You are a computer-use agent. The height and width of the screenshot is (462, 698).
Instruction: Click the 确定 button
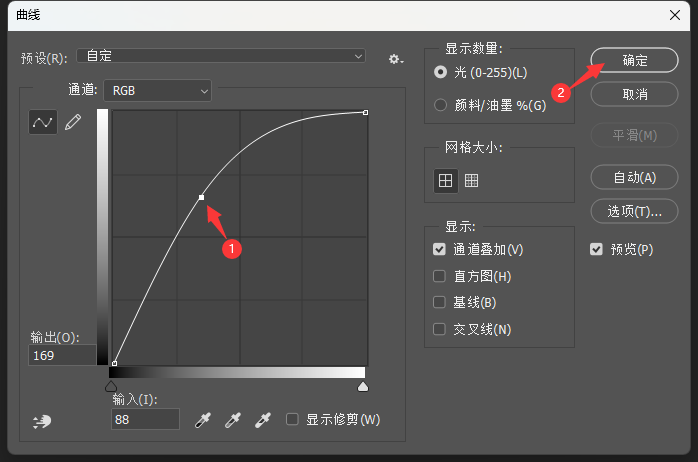tap(634, 60)
